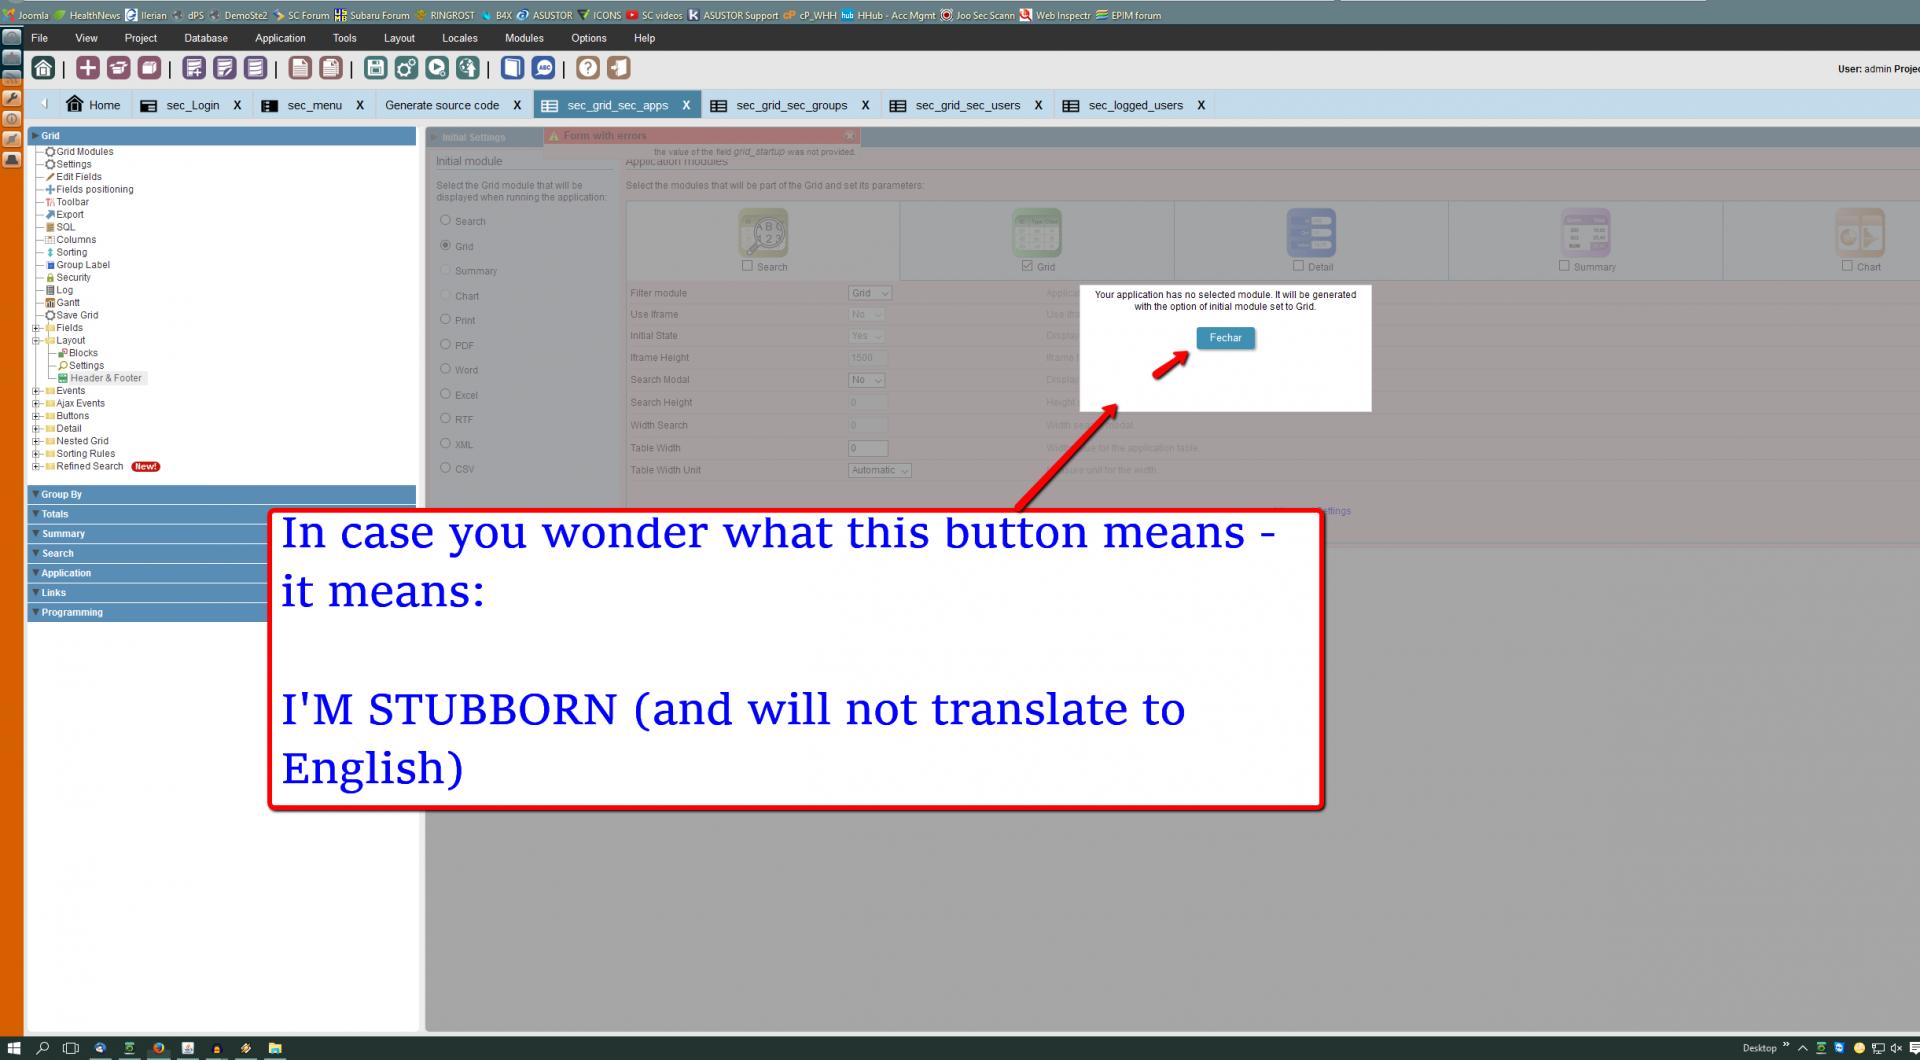Expand the Events tree node

[36, 391]
